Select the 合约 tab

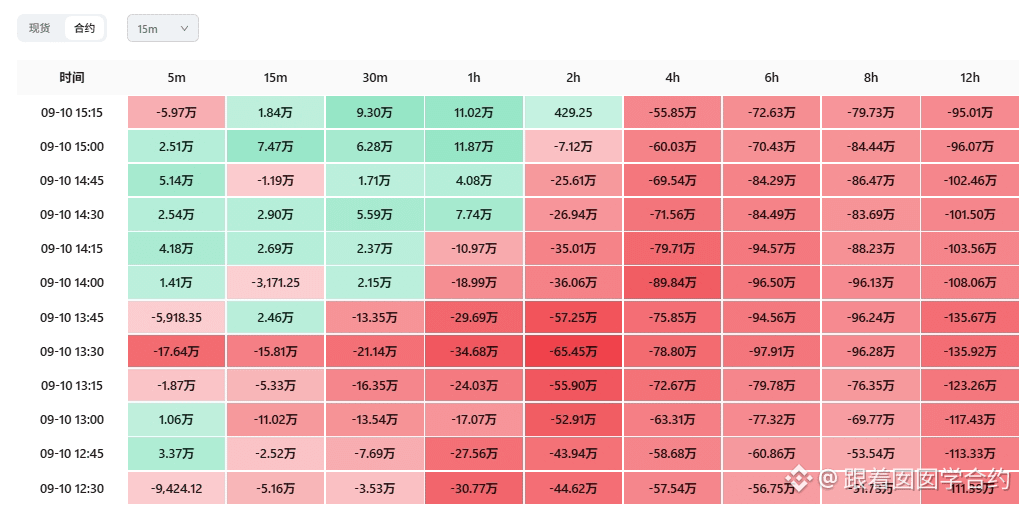click(84, 29)
